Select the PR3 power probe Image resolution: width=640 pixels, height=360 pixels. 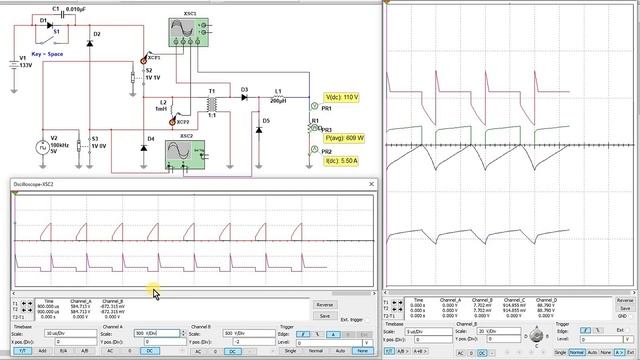pyautogui.click(x=314, y=128)
